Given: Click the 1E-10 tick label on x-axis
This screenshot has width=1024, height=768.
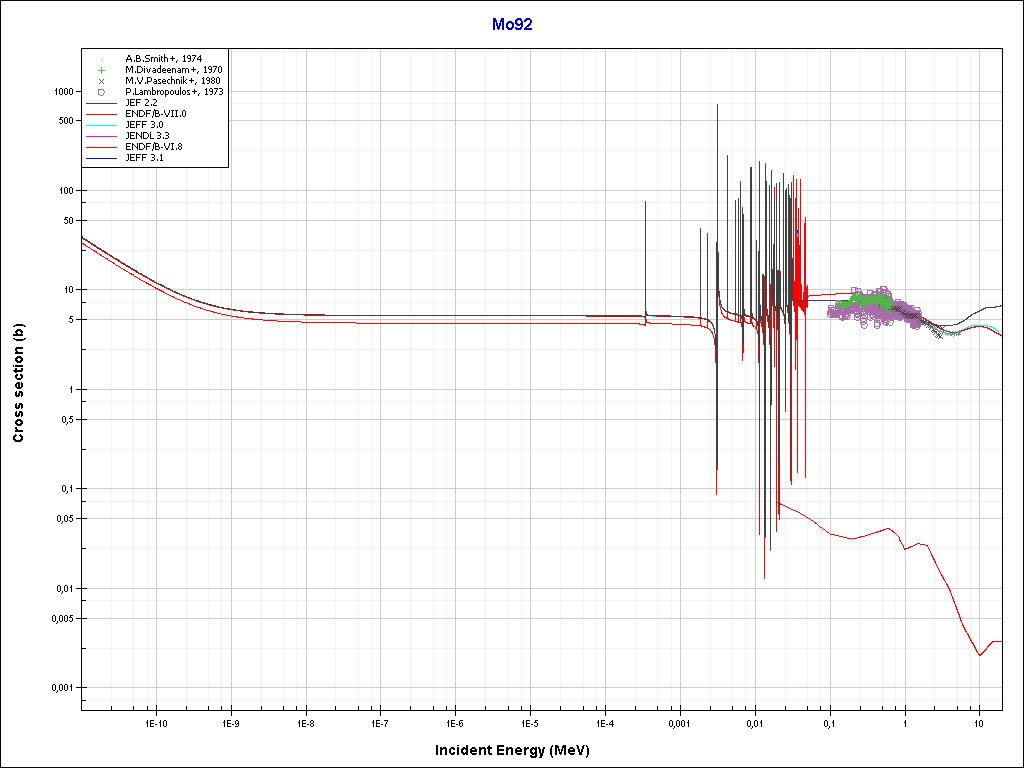Looking at the screenshot, I should click(154, 722).
